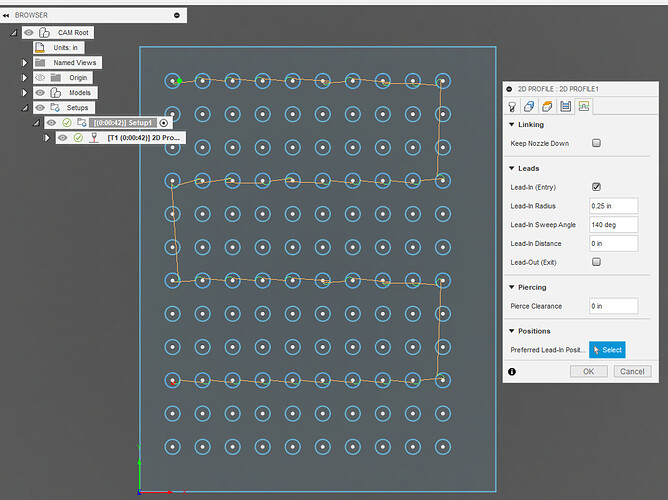The image size is (668, 500).
Task: Enable Keep Nozzle Down checkbox
Action: 596,143
